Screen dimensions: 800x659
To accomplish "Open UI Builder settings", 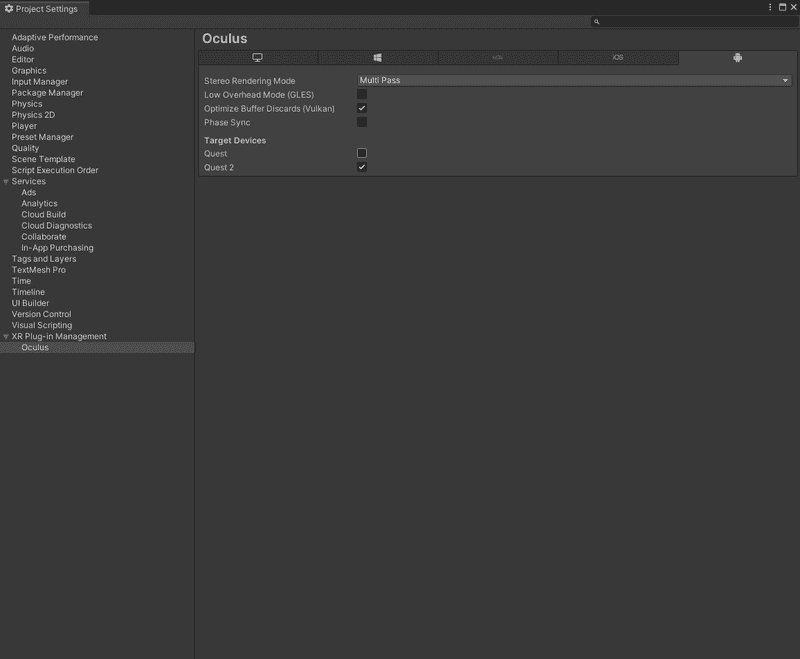I will (x=30, y=303).
